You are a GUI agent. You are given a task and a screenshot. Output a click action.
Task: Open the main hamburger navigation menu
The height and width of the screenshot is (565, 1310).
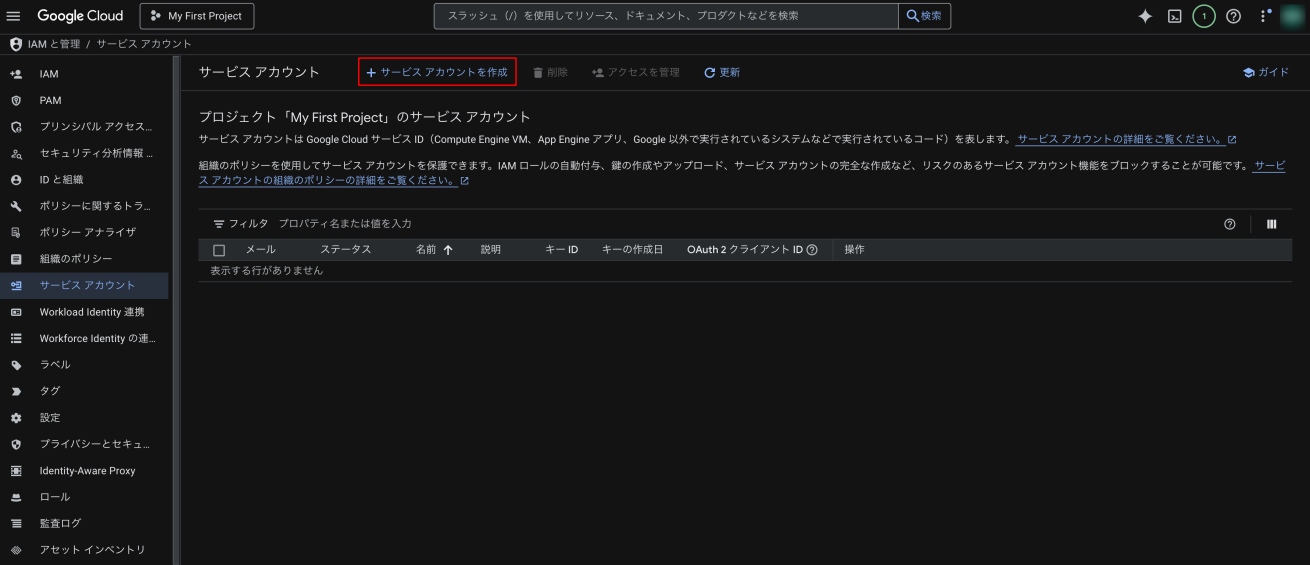coord(14,16)
